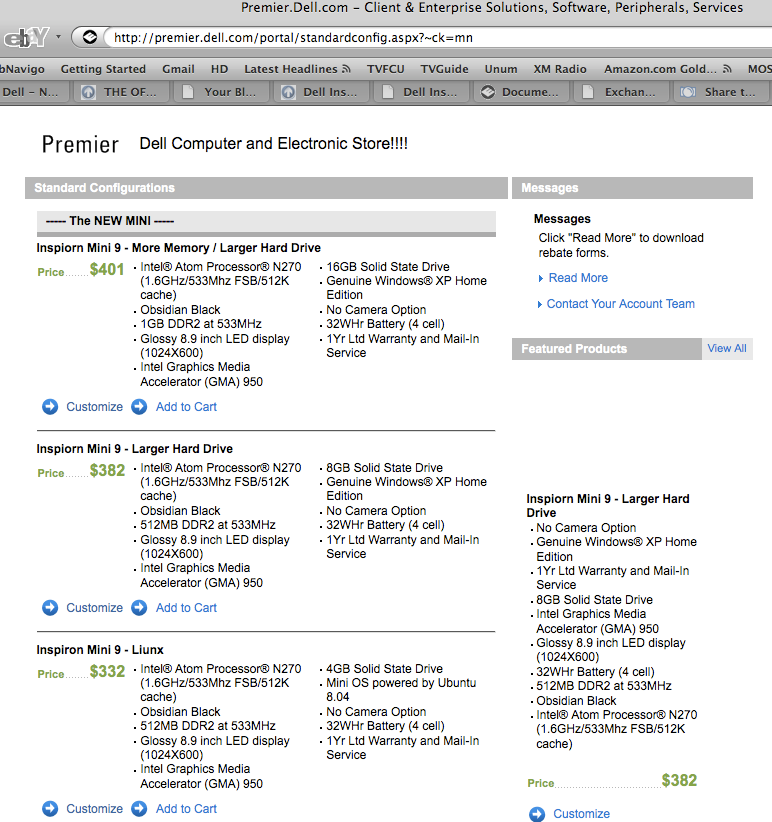This screenshot has width=772, height=822.
Task: Click the 'Inspiron Mini 9 - Liunx' heading
Action: 100,650
